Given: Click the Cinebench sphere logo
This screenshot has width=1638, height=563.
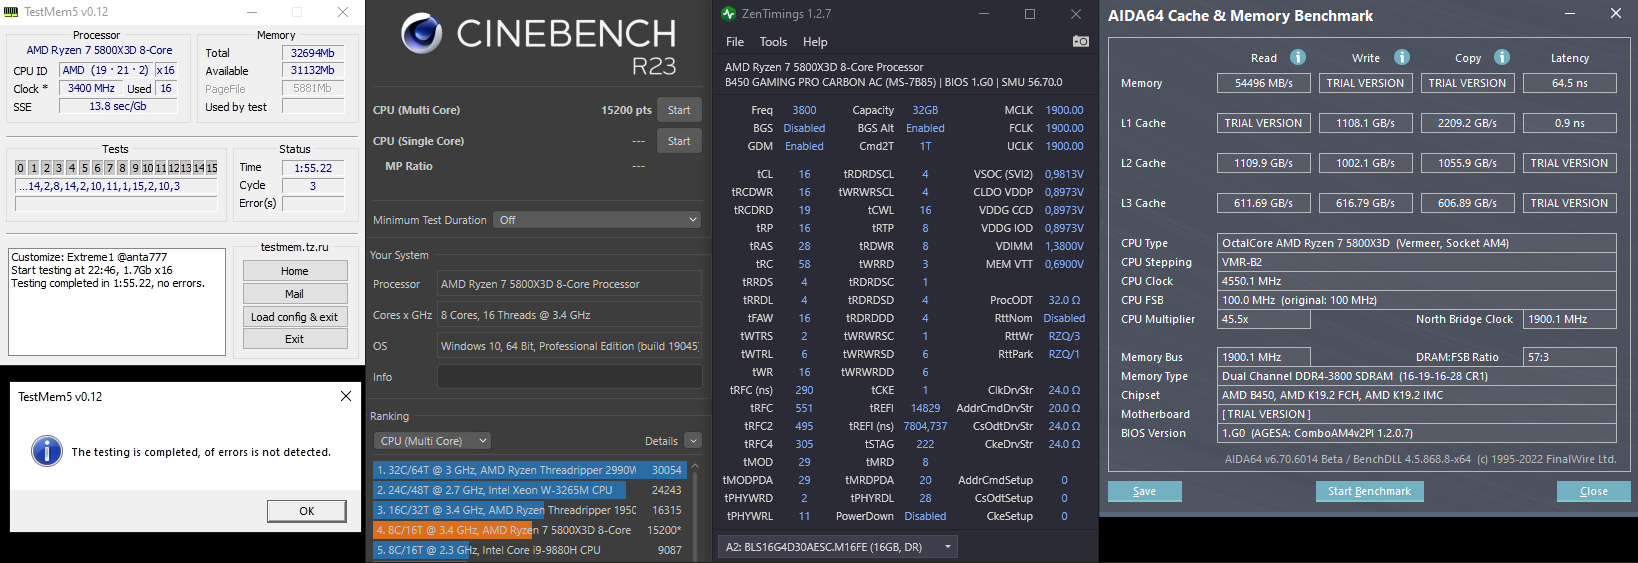Looking at the screenshot, I should point(422,33).
